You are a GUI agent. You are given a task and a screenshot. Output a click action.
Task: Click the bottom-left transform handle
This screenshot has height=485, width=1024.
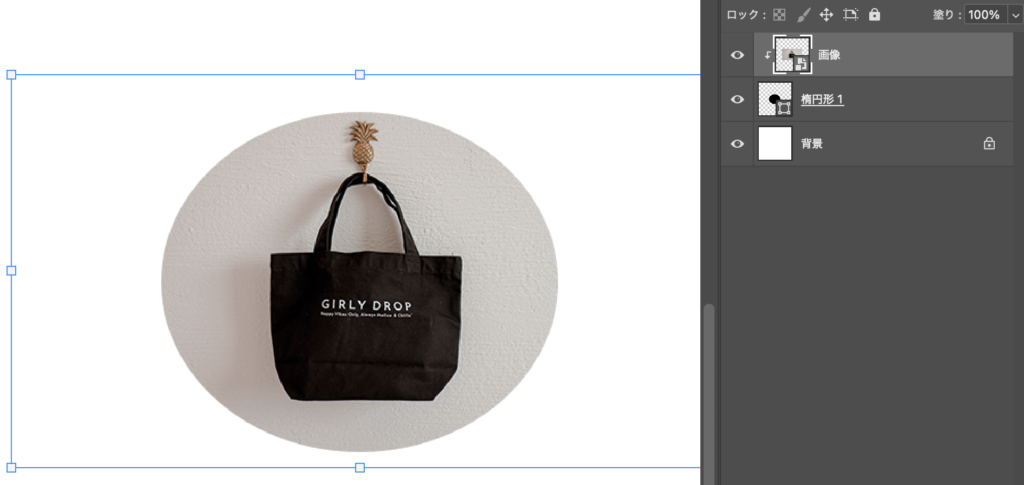click(x=11, y=467)
